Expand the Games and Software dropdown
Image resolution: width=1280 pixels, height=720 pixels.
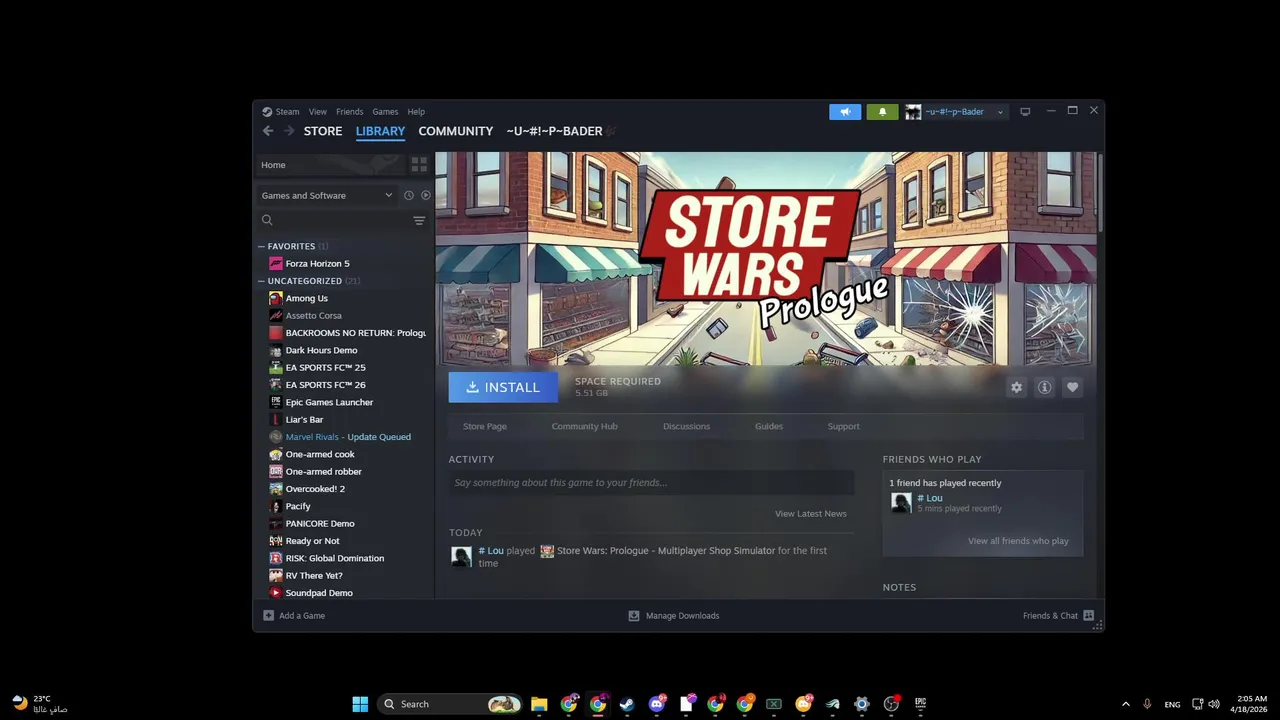point(326,195)
